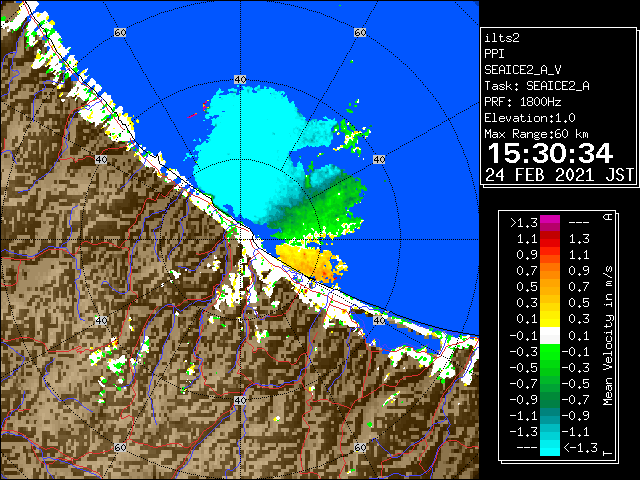This screenshot has width=640, height=480.
Task: Click the "A" marker atop the legend
Action: tap(608, 217)
